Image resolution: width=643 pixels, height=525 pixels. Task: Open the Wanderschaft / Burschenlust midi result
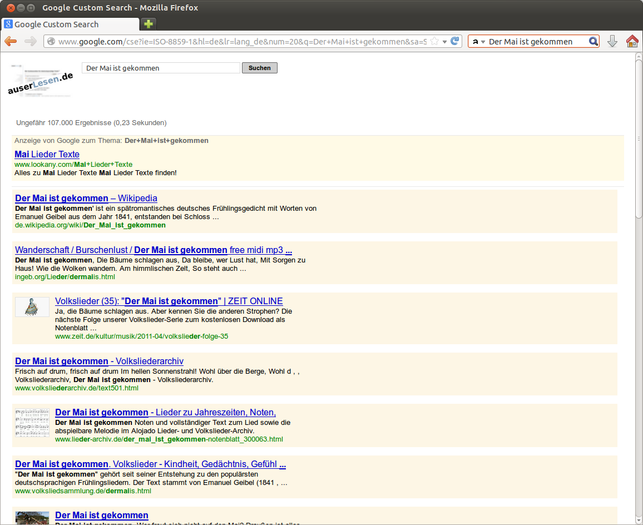[x=153, y=250]
